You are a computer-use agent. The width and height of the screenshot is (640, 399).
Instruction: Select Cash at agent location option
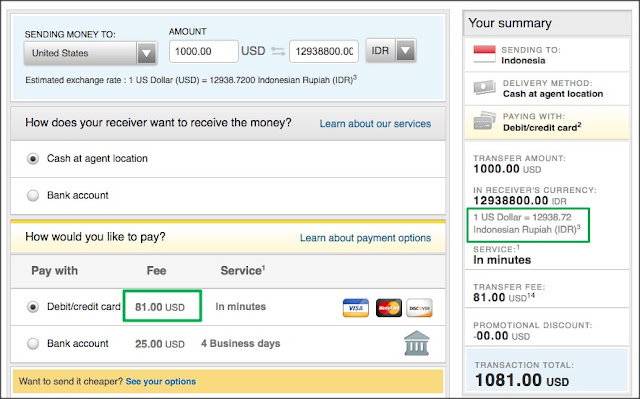[33, 158]
